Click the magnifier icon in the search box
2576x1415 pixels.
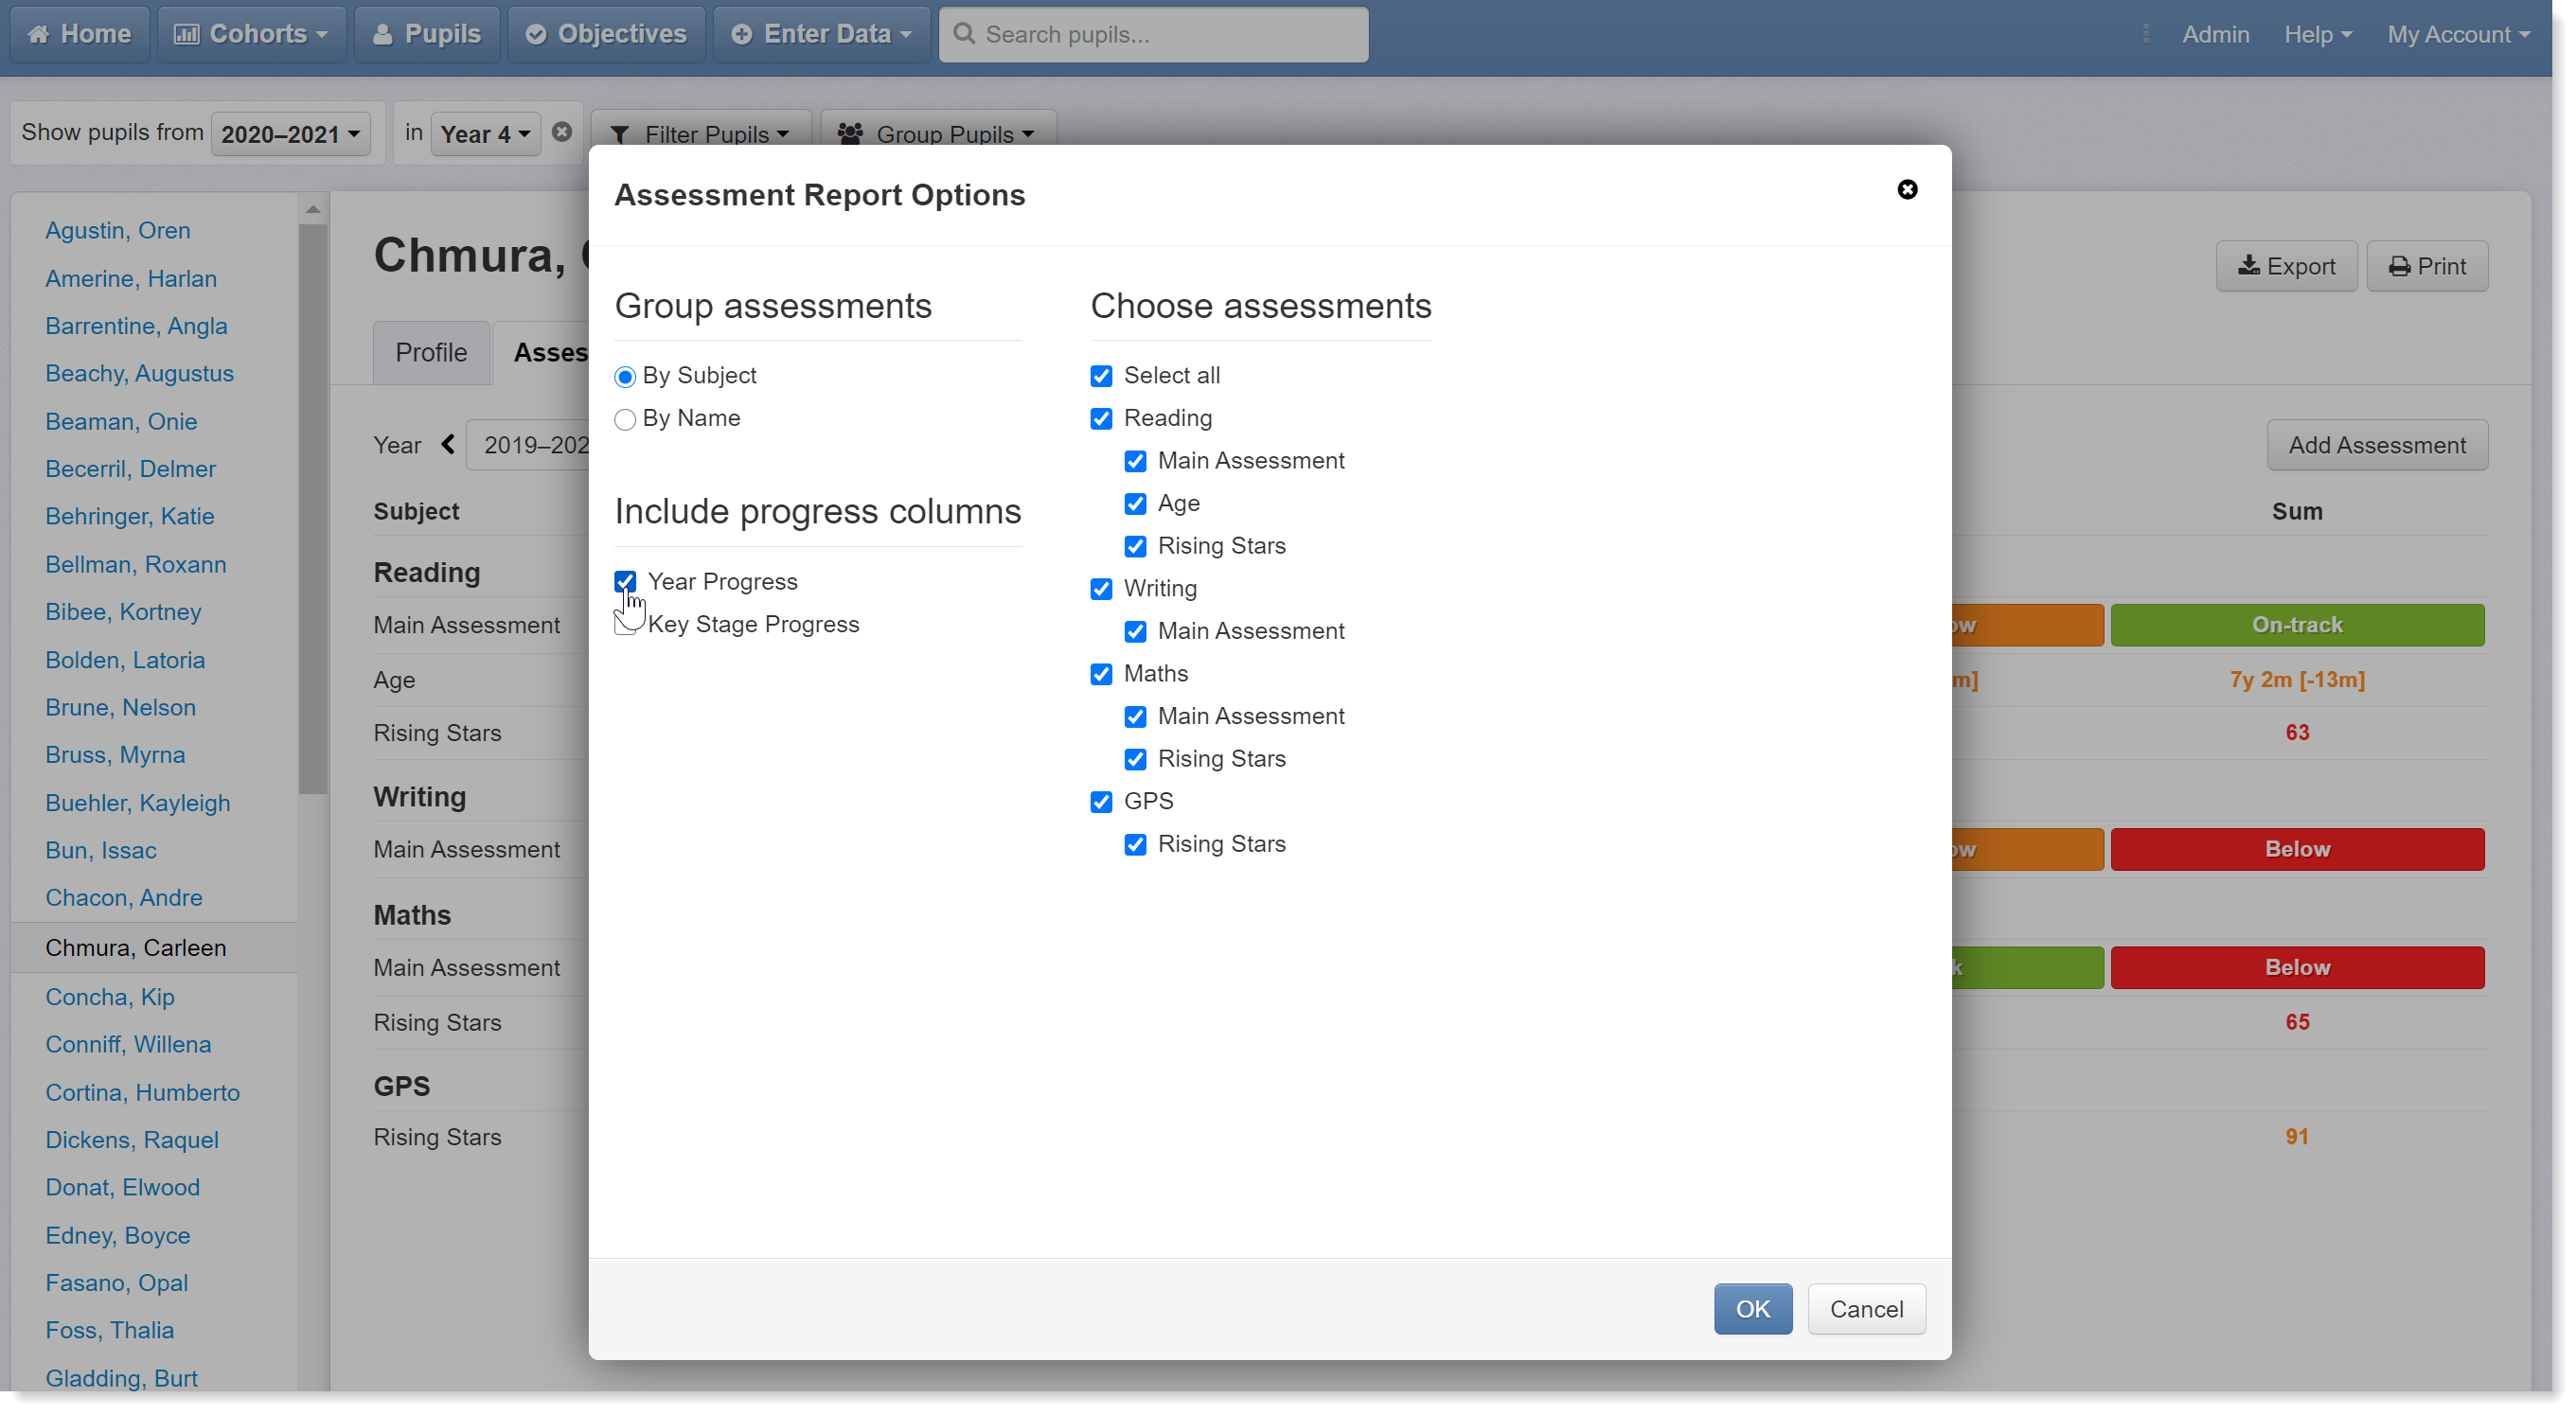pos(964,34)
